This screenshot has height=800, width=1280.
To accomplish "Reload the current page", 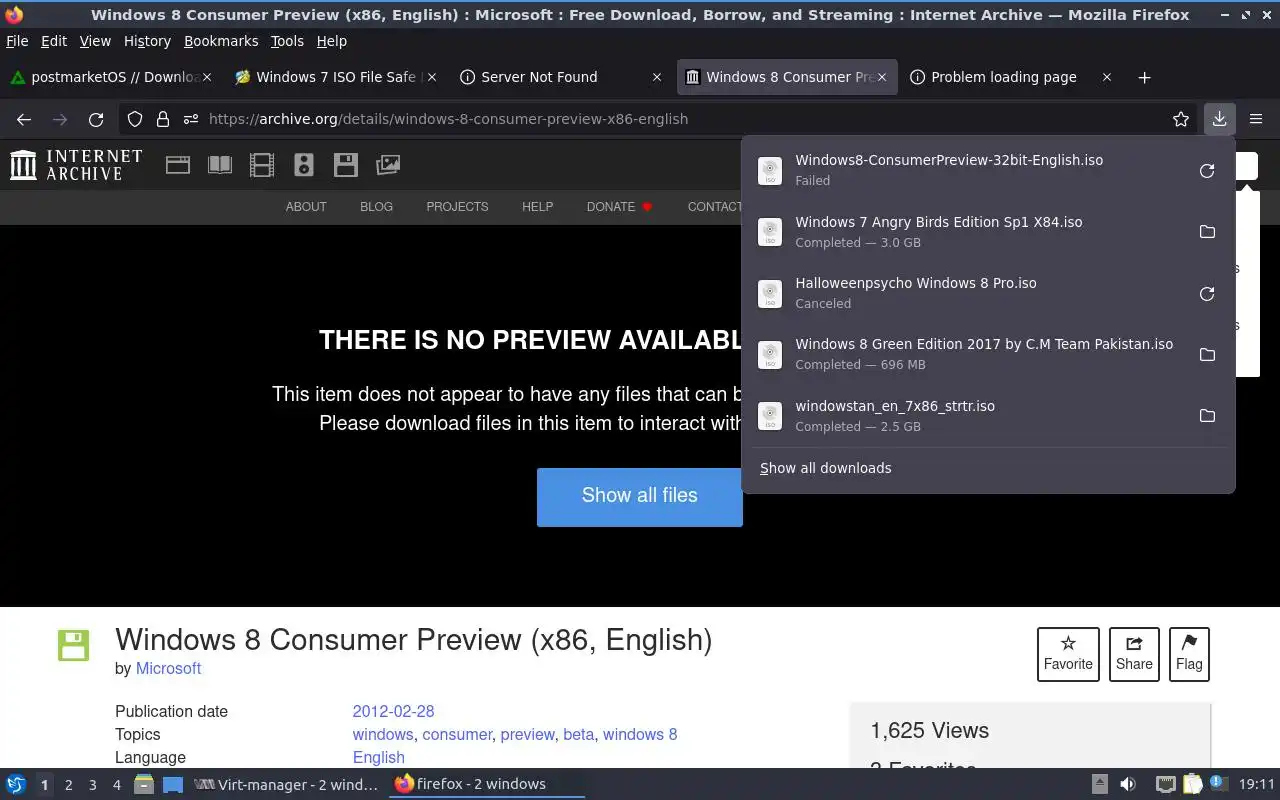I will (96, 119).
